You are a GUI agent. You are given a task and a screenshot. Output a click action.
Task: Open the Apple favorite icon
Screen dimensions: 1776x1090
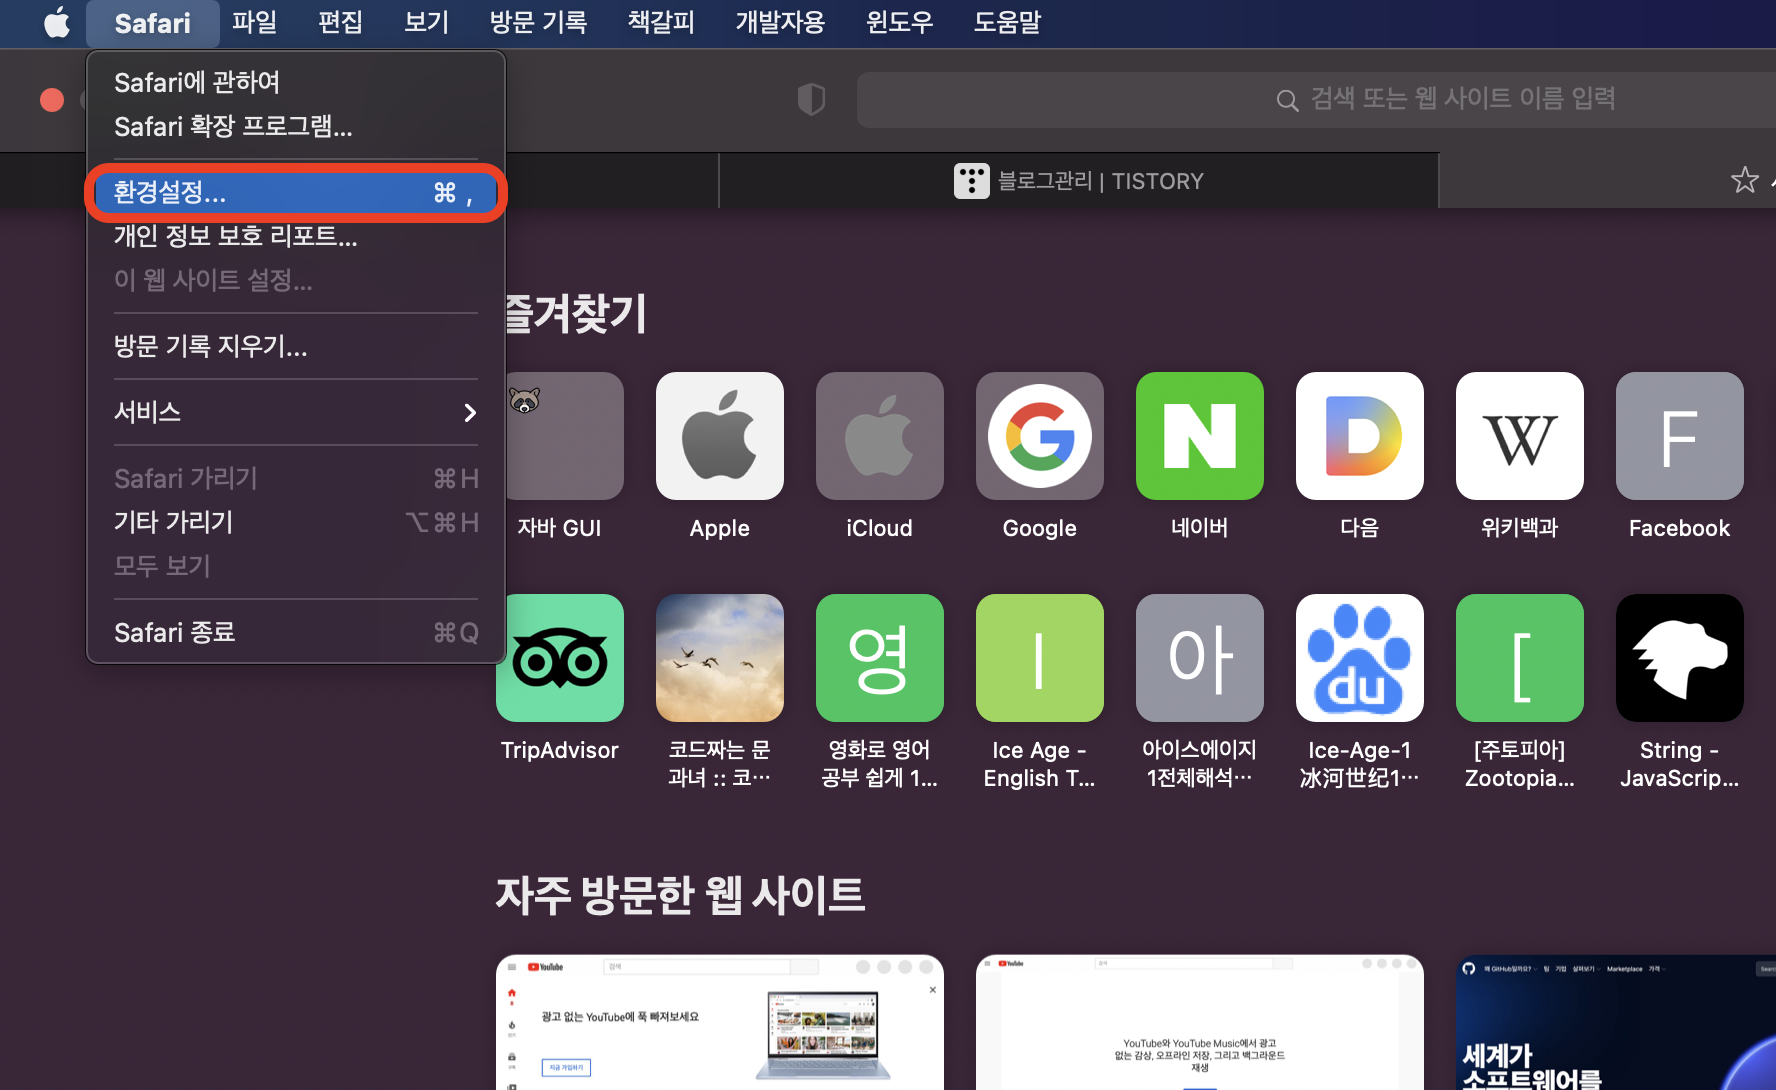(720, 436)
